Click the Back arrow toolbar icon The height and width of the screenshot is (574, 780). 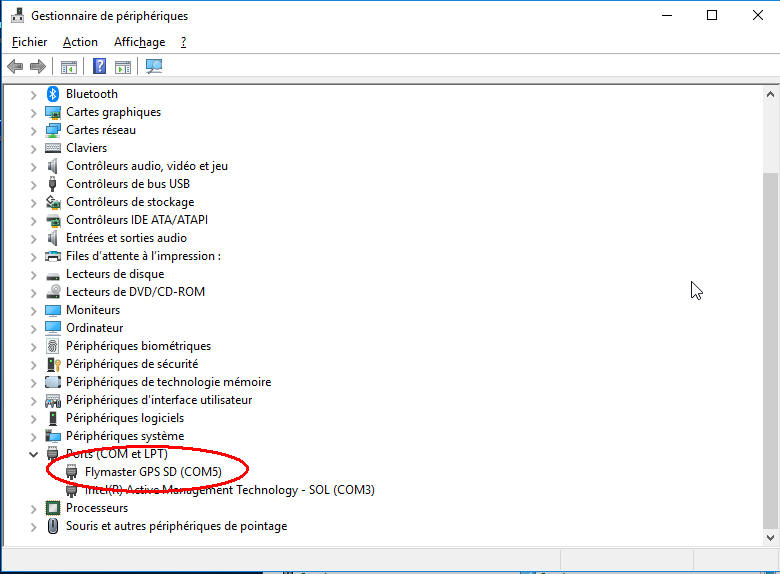coord(15,66)
